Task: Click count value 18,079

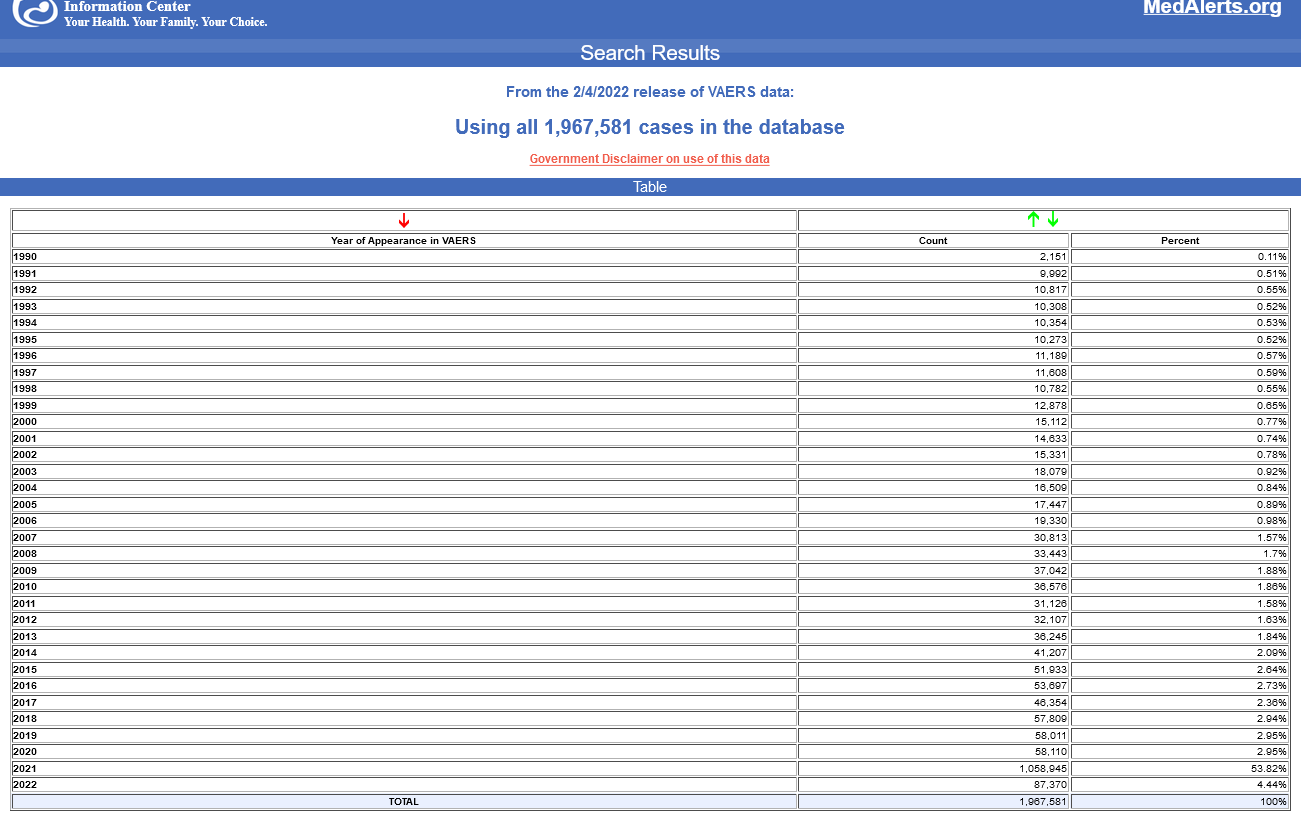Action: point(1051,471)
